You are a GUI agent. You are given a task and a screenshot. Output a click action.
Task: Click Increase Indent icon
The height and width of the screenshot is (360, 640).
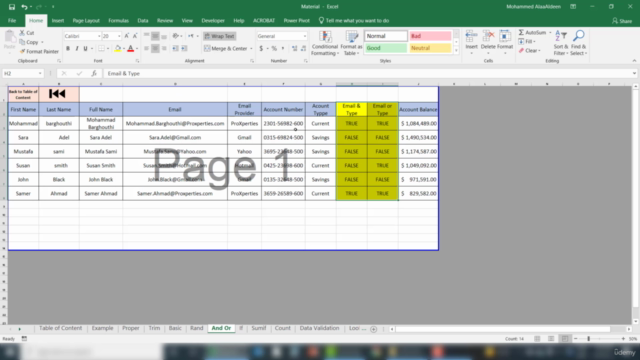(x=184, y=49)
